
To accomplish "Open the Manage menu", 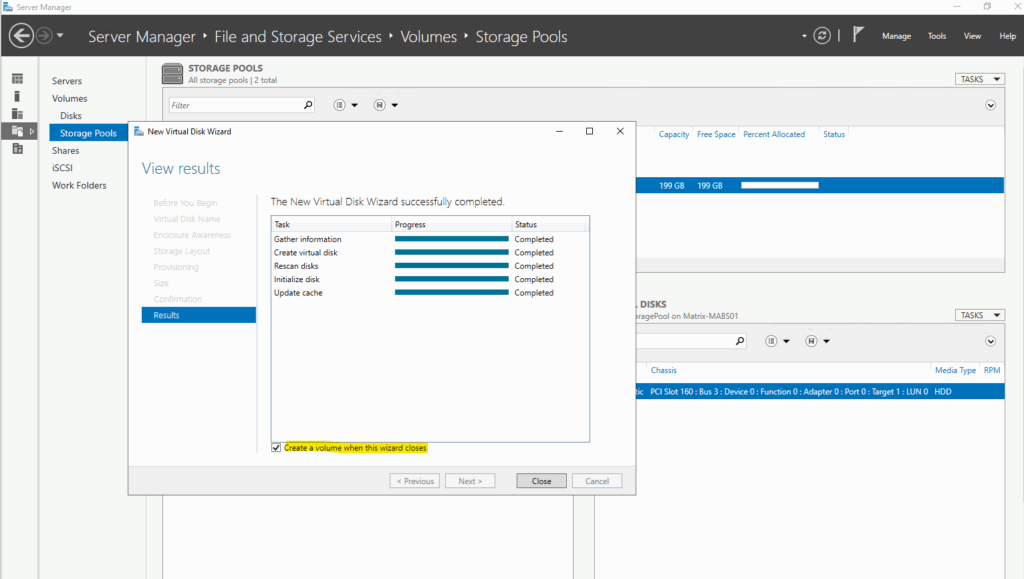I will [x=896, y=36].
